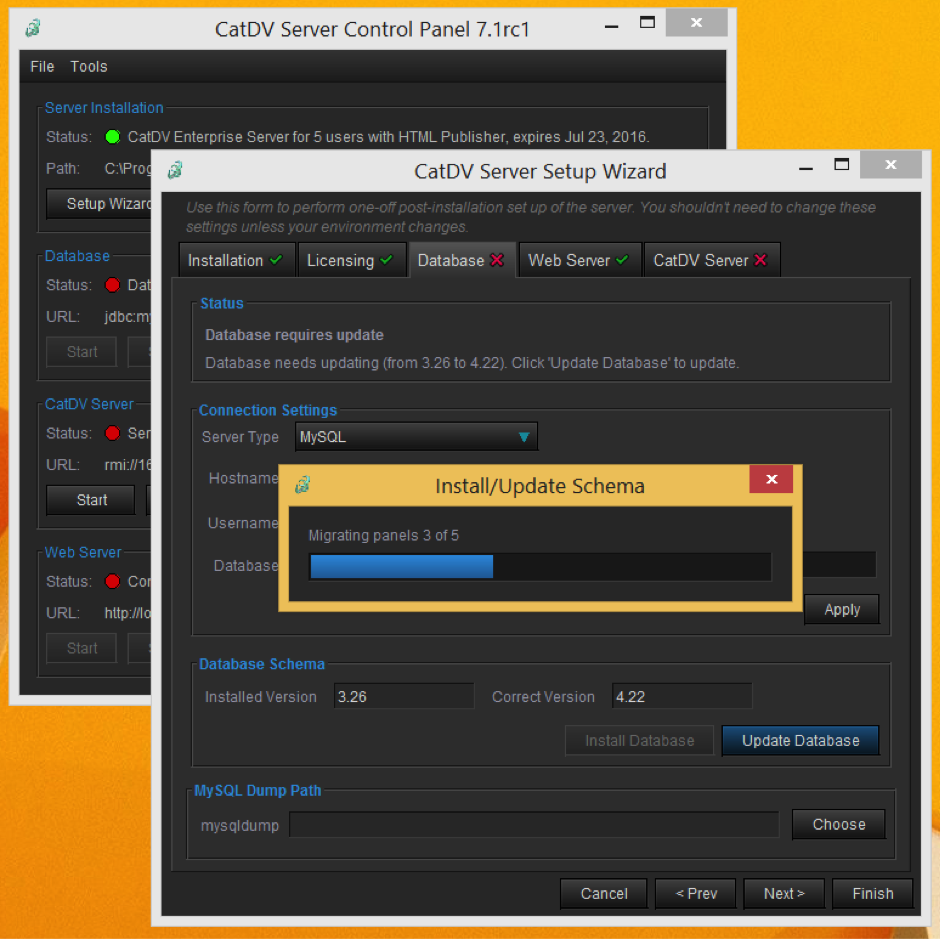Click the CatDV icon in Install/Update Schema dialog

pos(303,486)
